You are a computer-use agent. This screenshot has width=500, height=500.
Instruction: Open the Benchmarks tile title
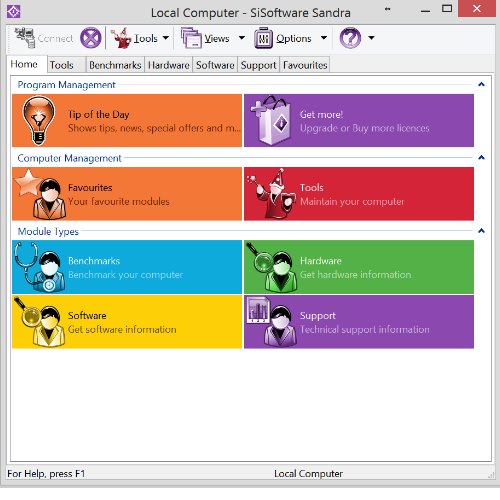(94, 261)
